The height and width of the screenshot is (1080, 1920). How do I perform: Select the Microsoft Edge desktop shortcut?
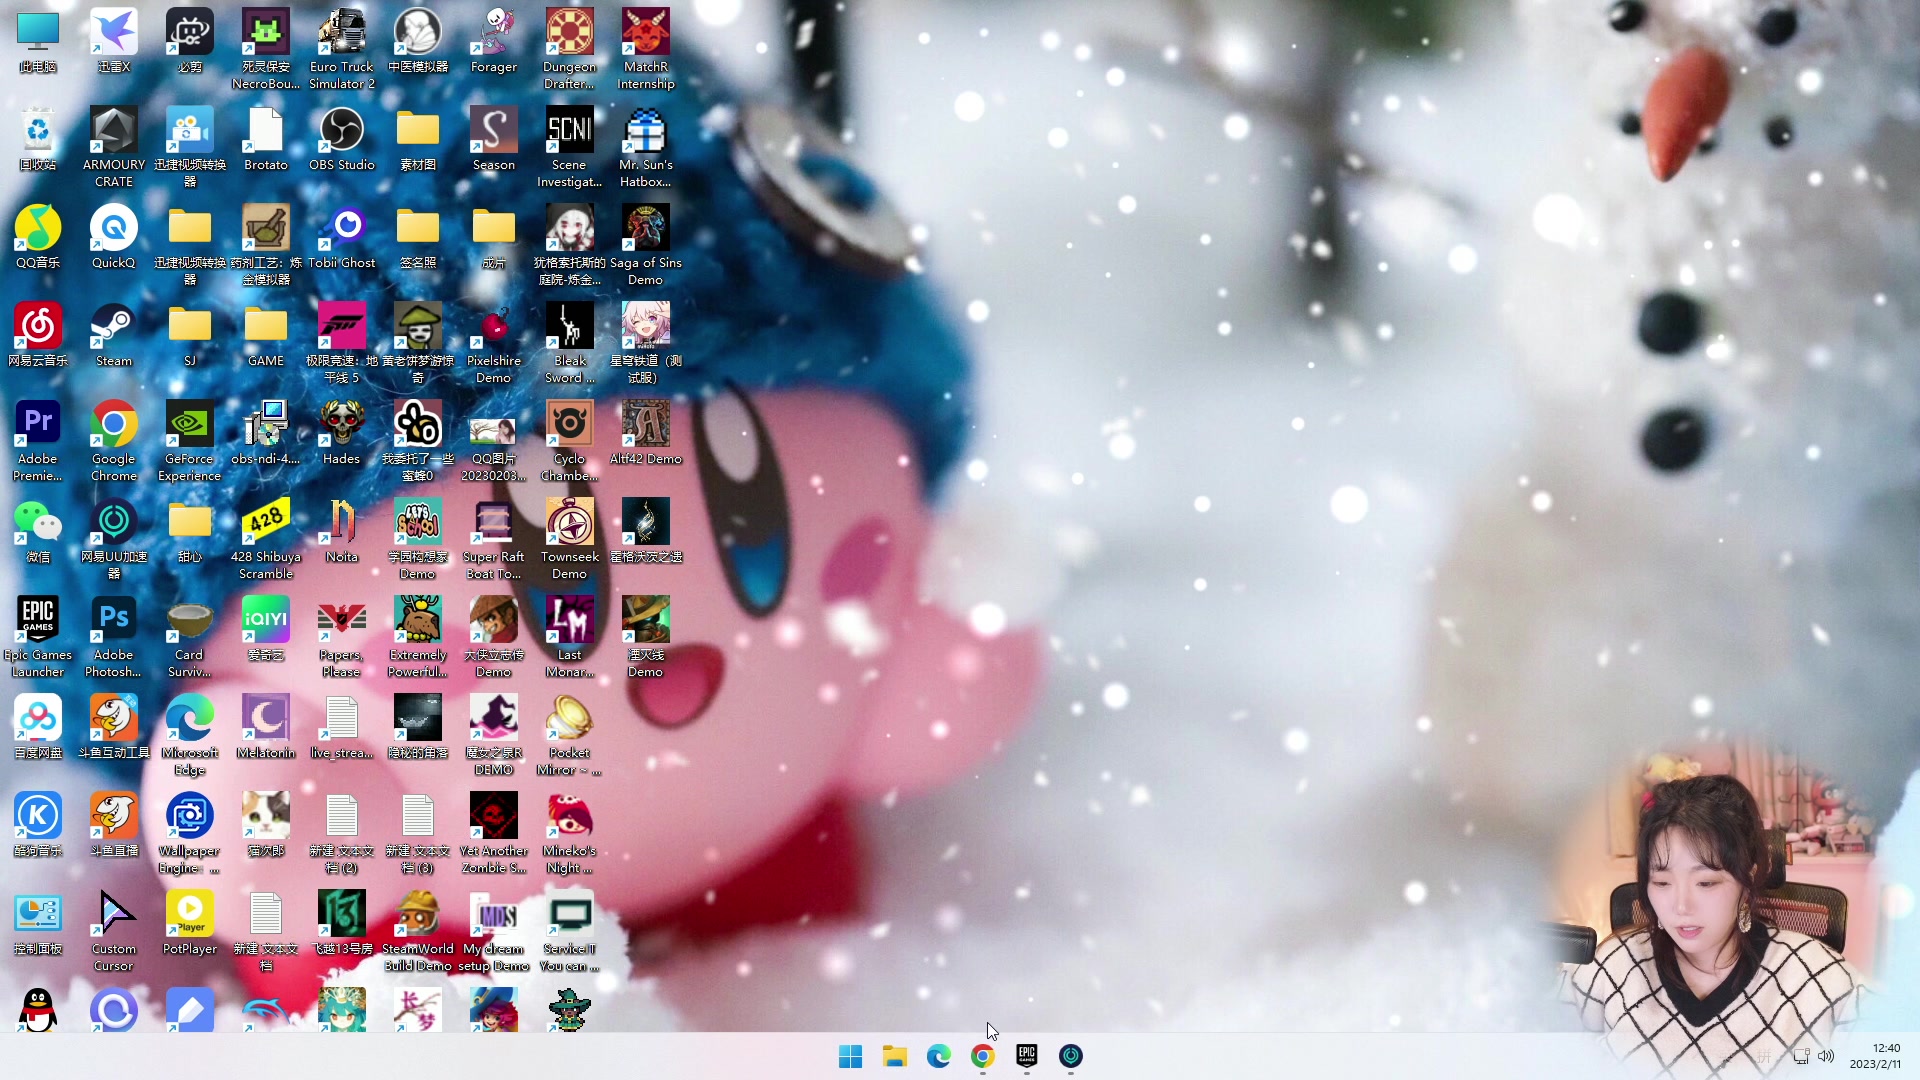point(190,736)
